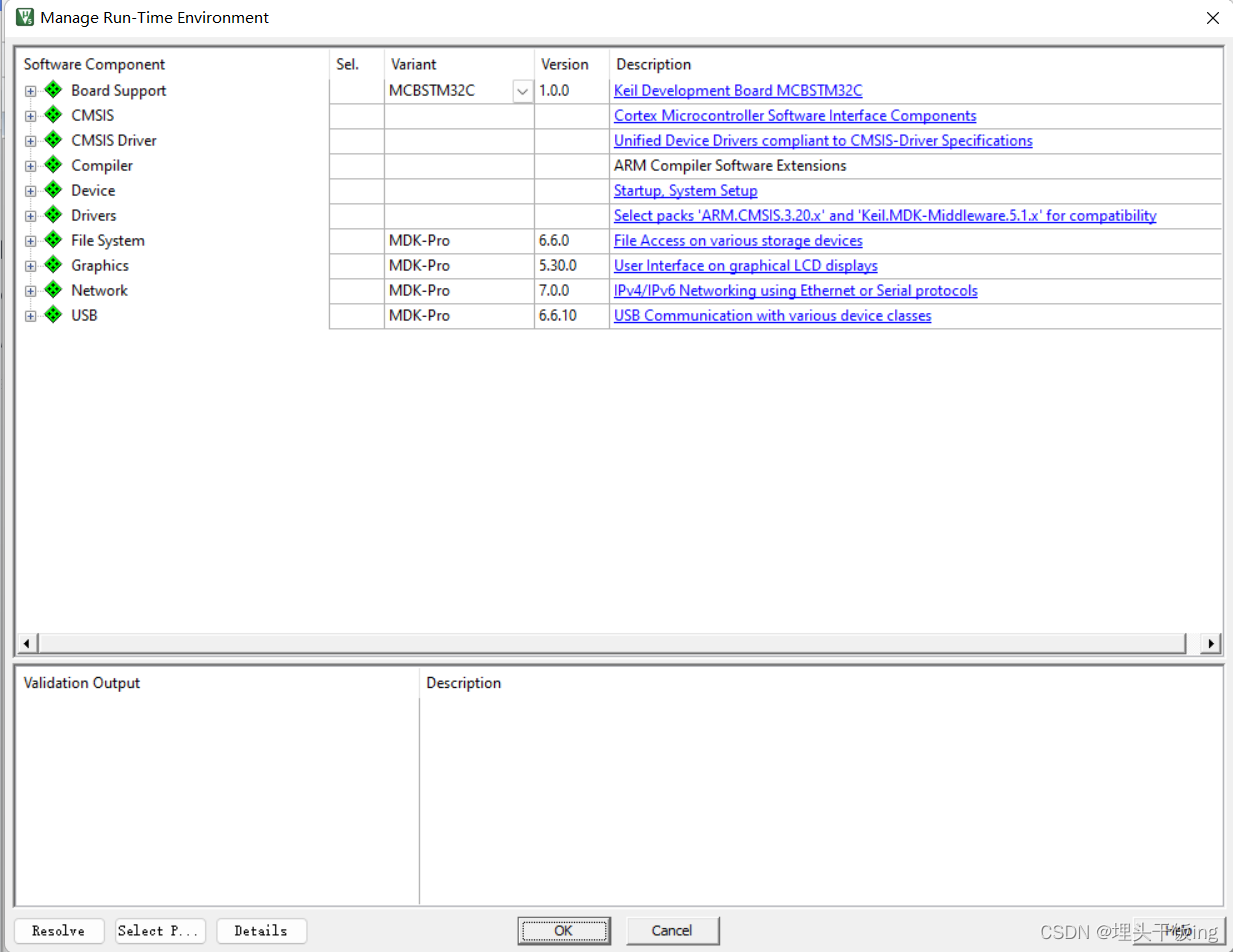Expand the Compiler tree node
This screenshot has width=1233, height=952.
[x=31, y=166]
